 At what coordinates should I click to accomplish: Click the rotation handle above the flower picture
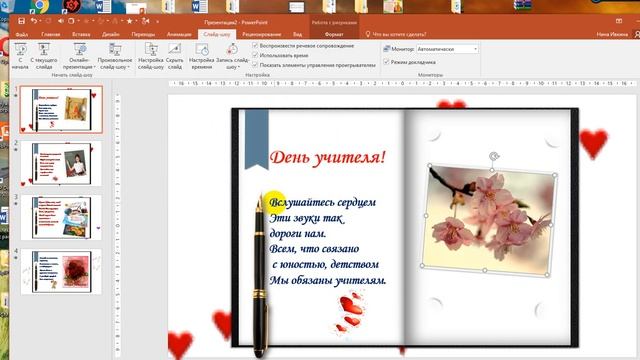tap(494, 156)
